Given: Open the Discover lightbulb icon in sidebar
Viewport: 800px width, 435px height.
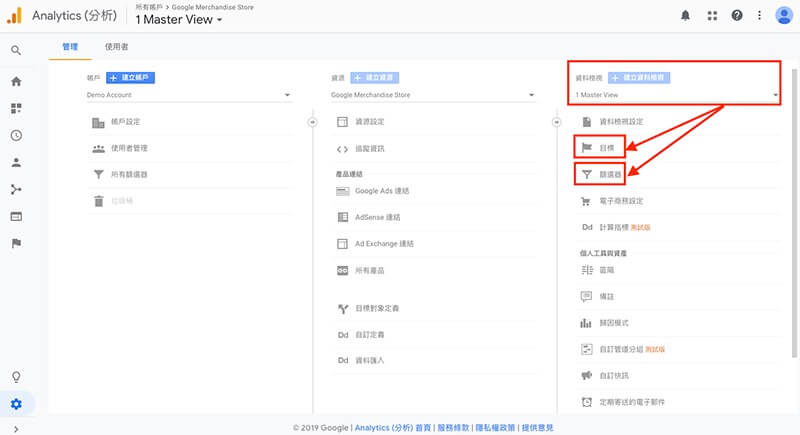Looking at the screenshot, I should (16, 377).
